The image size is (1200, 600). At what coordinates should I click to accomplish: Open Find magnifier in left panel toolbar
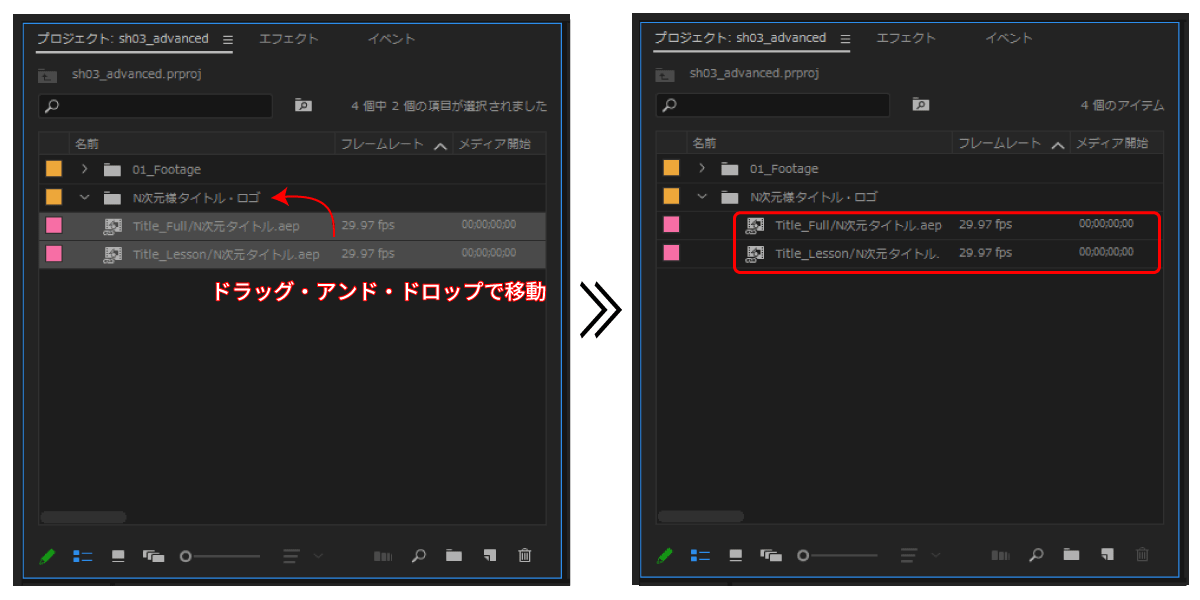coord(419,556)
